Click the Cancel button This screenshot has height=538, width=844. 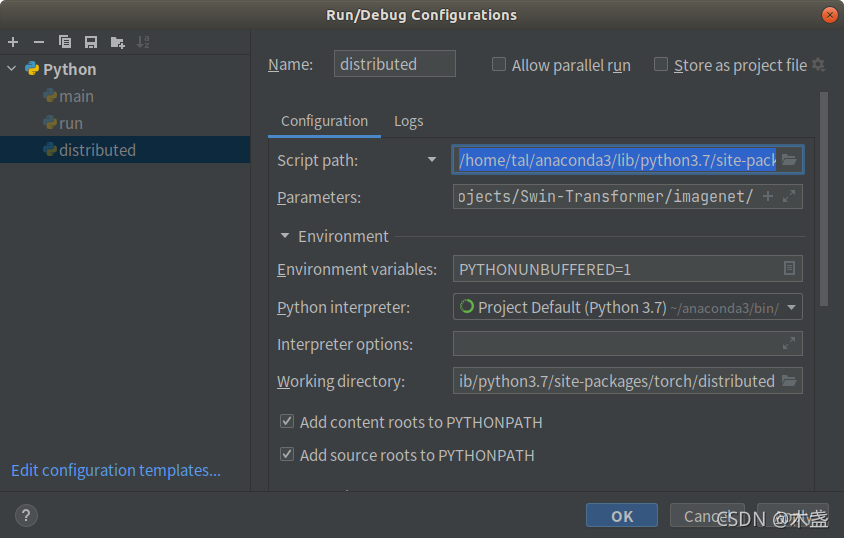pyautogui.click(x=707, y=515)
